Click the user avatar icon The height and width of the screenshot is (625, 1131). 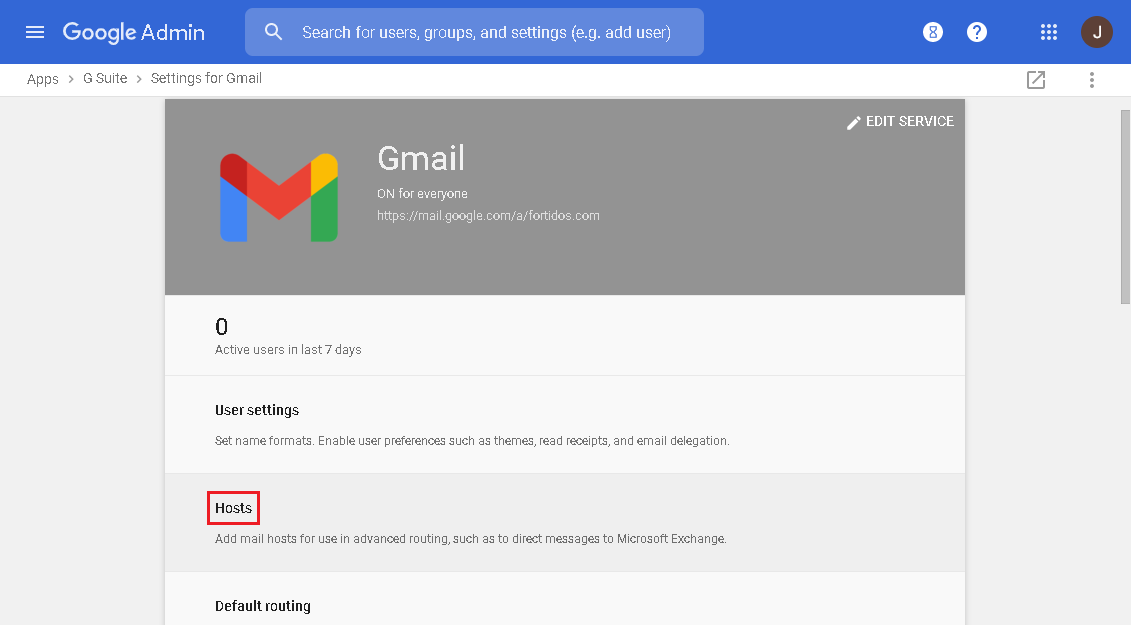(x=1096, y=31)
